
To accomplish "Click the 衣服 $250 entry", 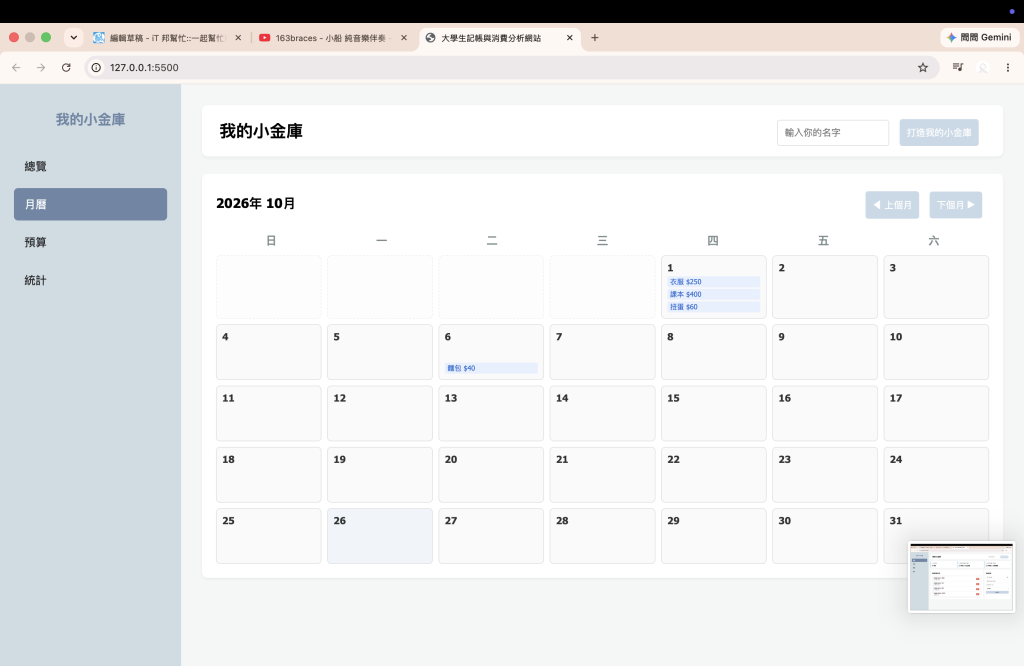I will [x=714, y=282].
